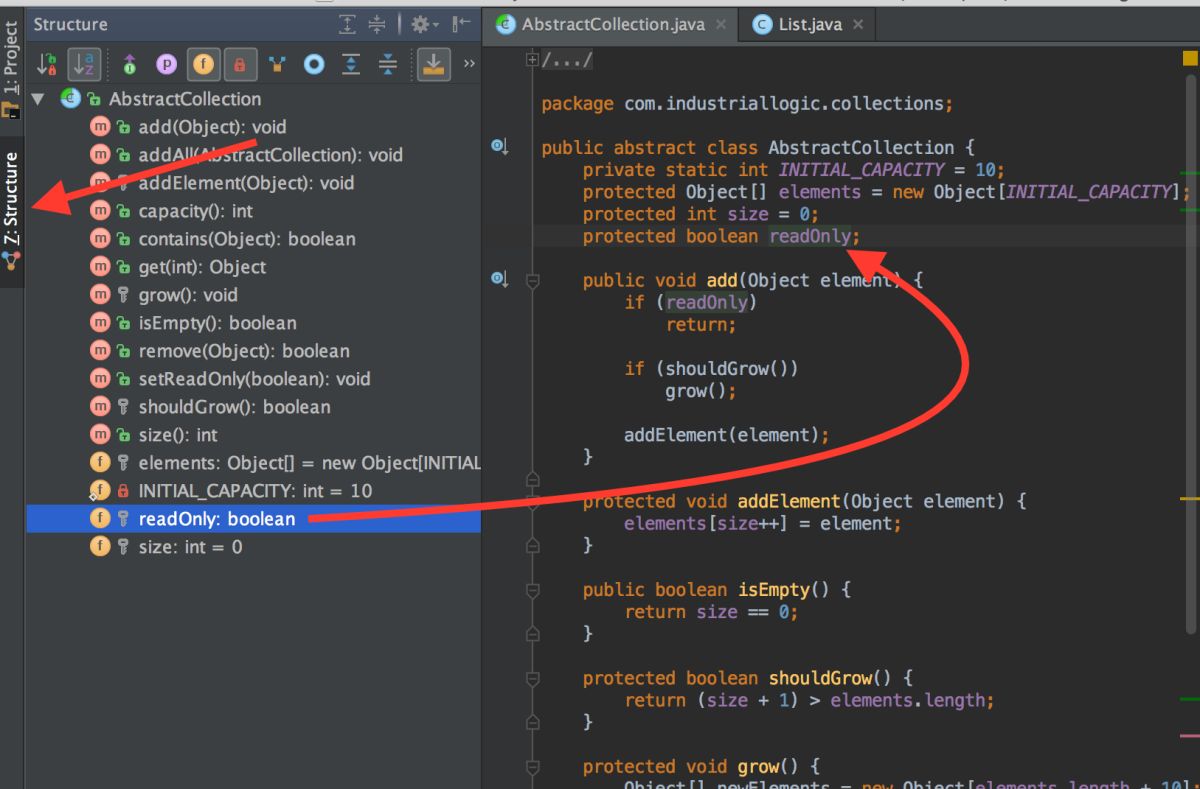Toggle Show Non-Public (red lock) icon
The width and height of the screenshot is (1200, 789).
pyautogui.click(x=239, y=65)
